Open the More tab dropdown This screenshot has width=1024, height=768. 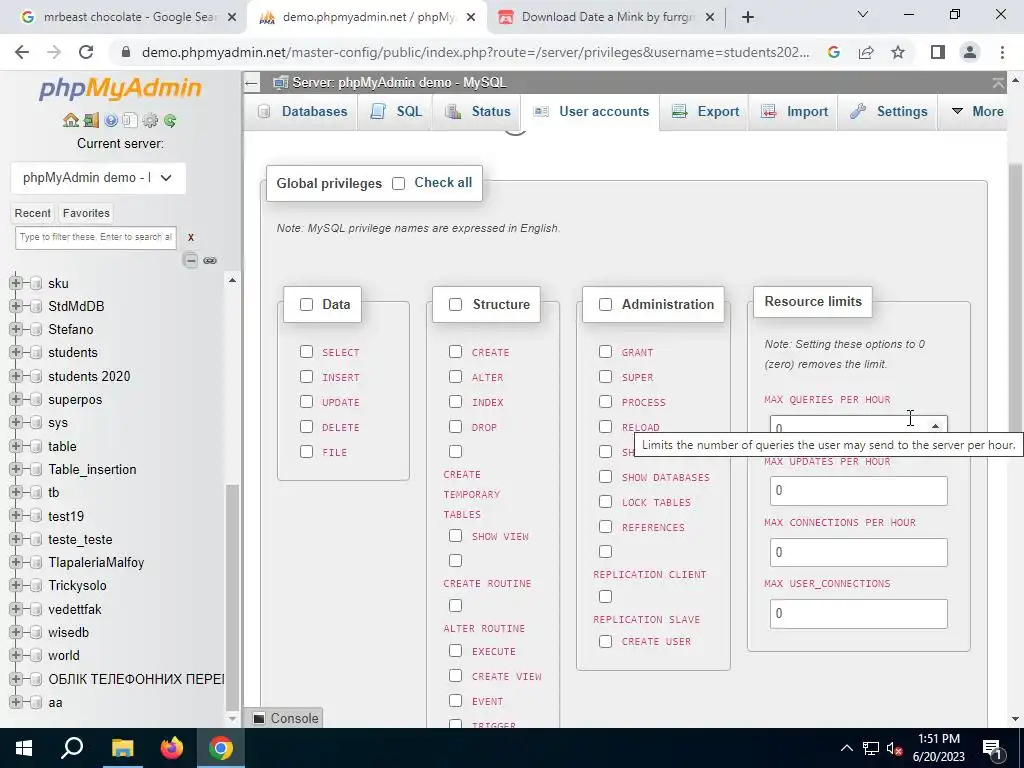977,112
